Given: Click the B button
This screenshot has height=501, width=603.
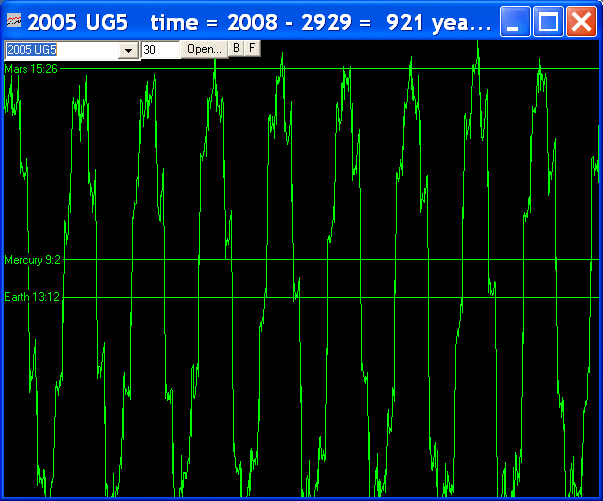Looking at the screenshot, I should (x=237, y=48).
